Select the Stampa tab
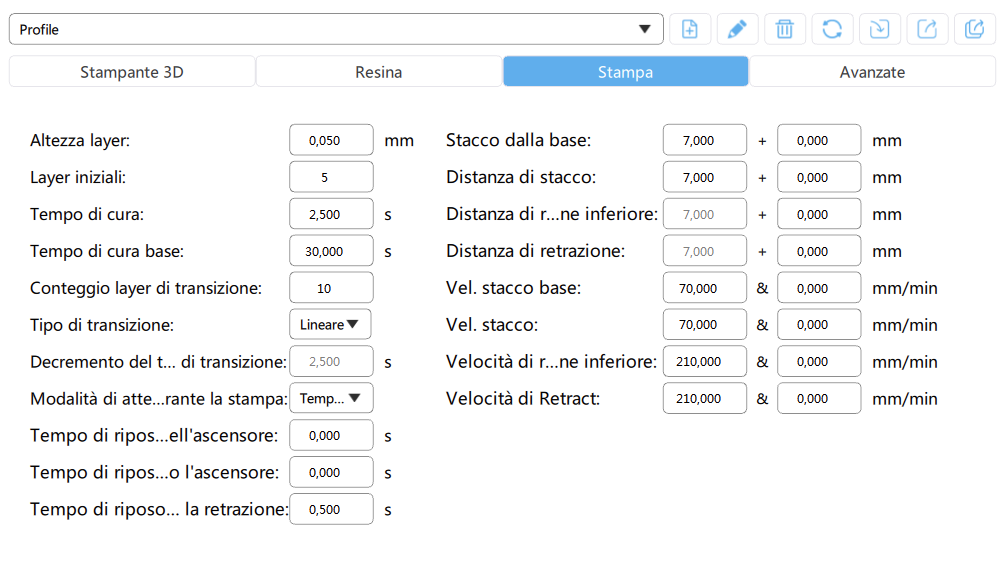Screen dimensions: 1006x565 click(x=626, y=72)
